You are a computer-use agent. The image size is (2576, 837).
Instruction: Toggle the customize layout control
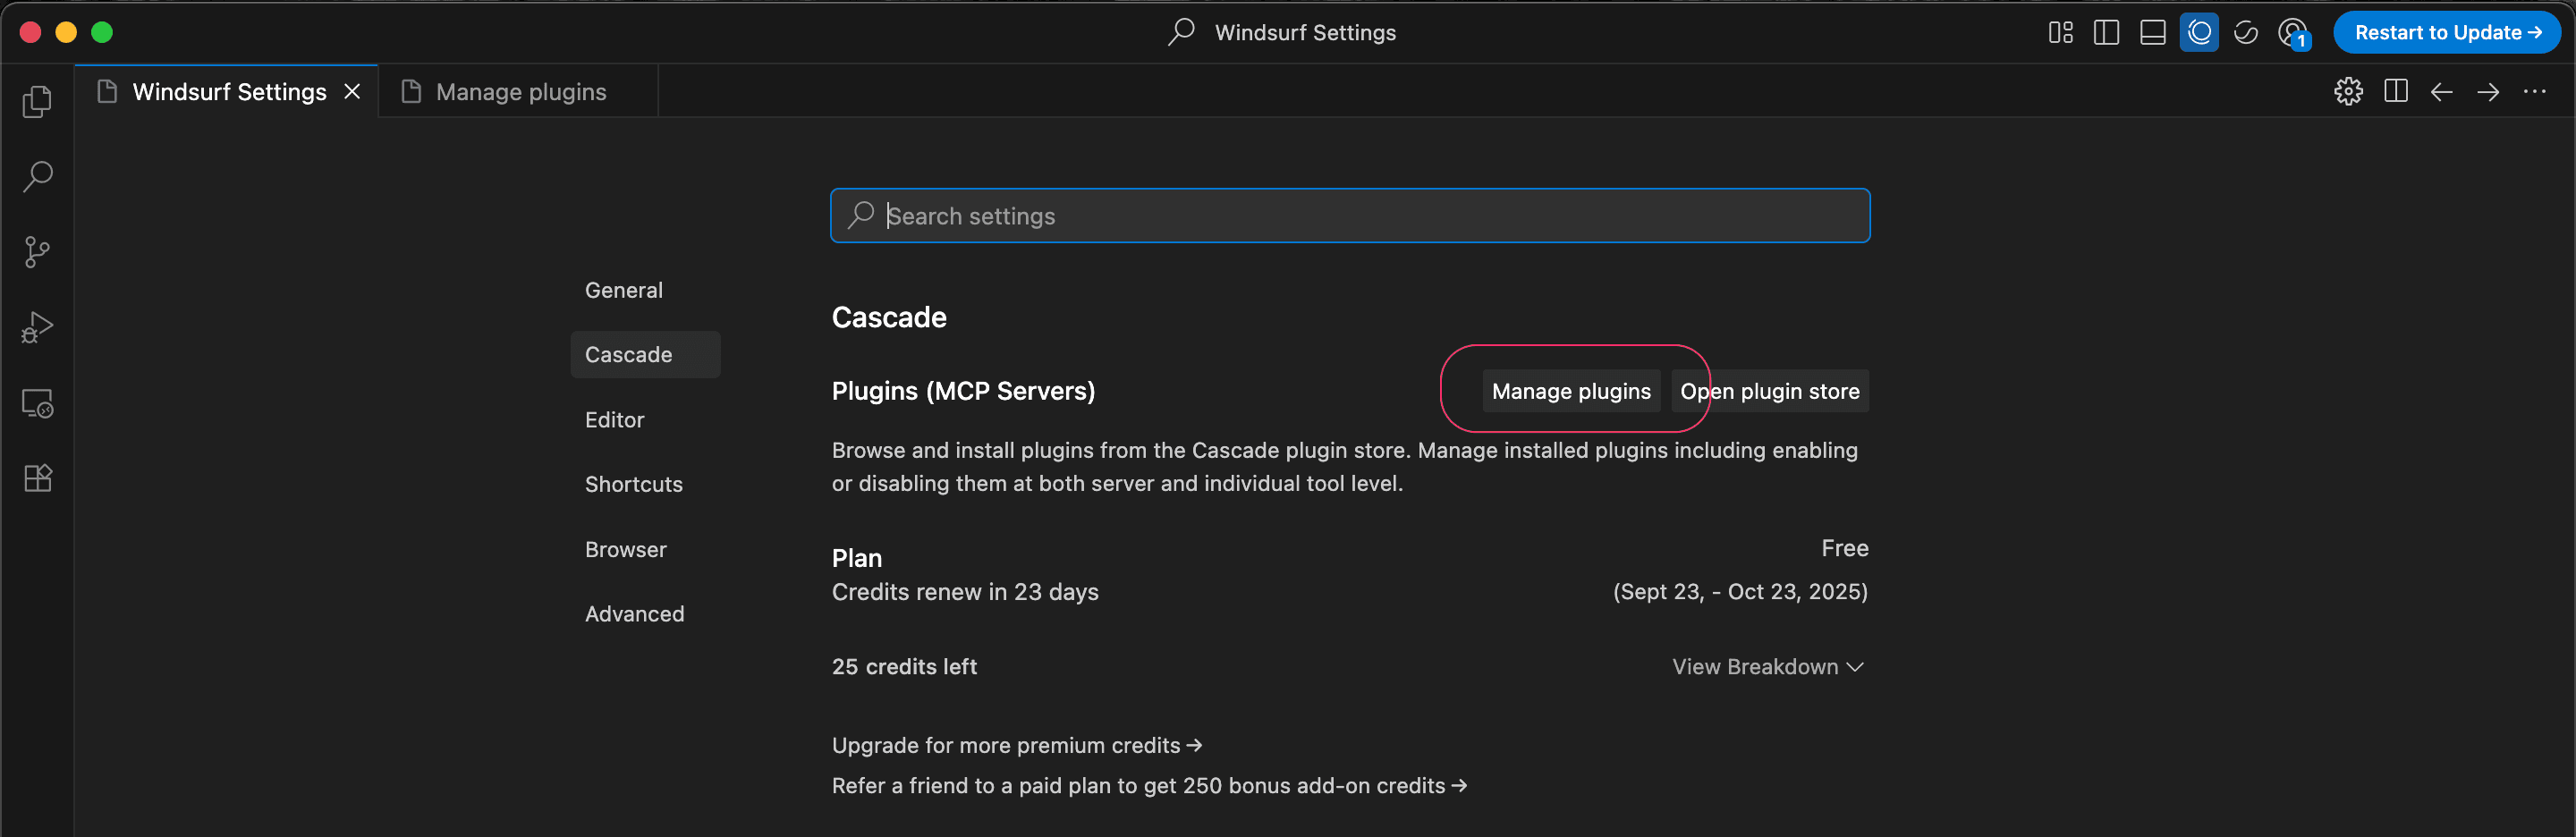pyautogui.click(x=2060, y=32)
